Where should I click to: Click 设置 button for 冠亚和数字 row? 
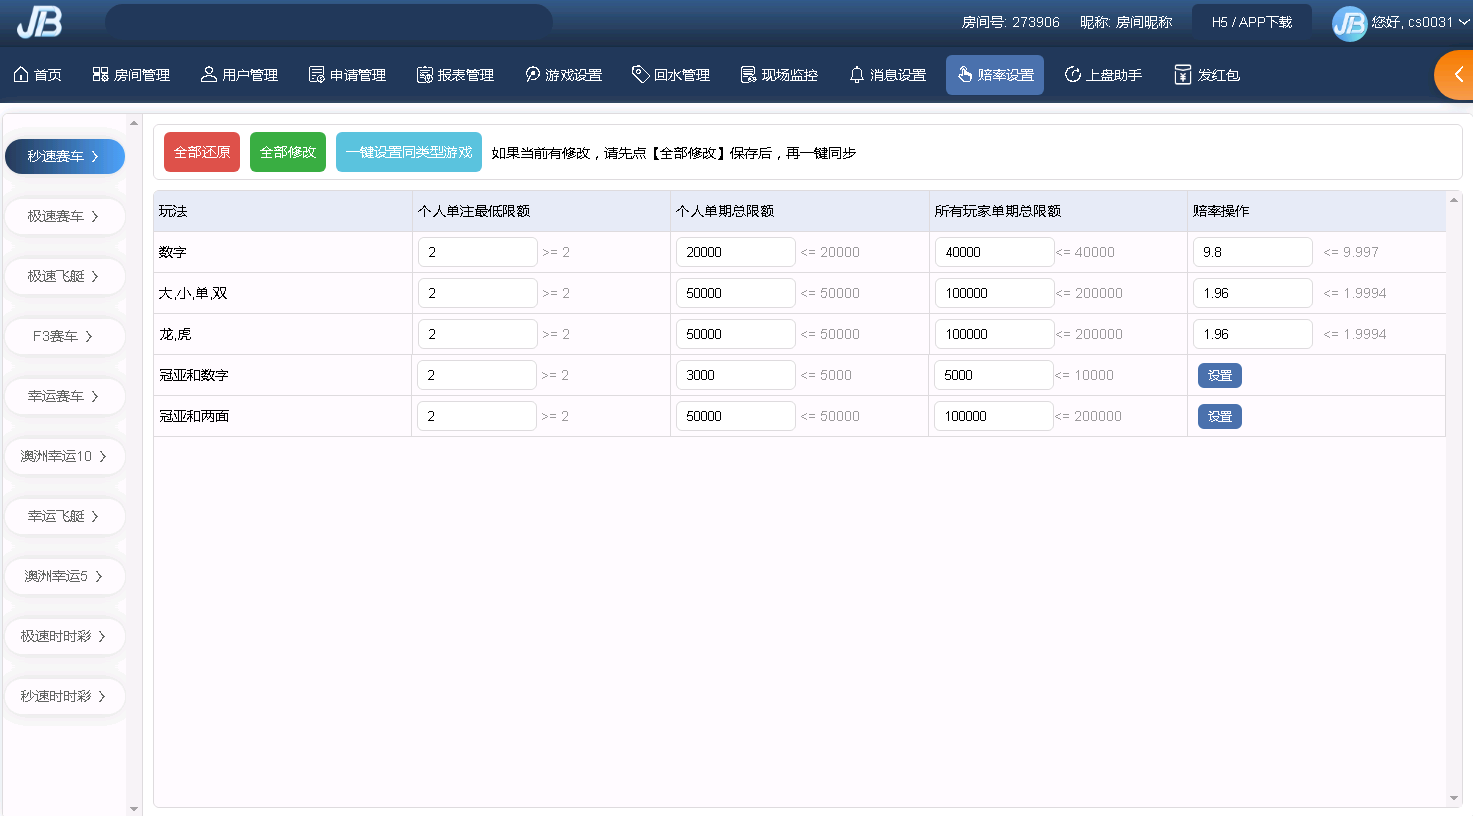[x=1219, y=375]
